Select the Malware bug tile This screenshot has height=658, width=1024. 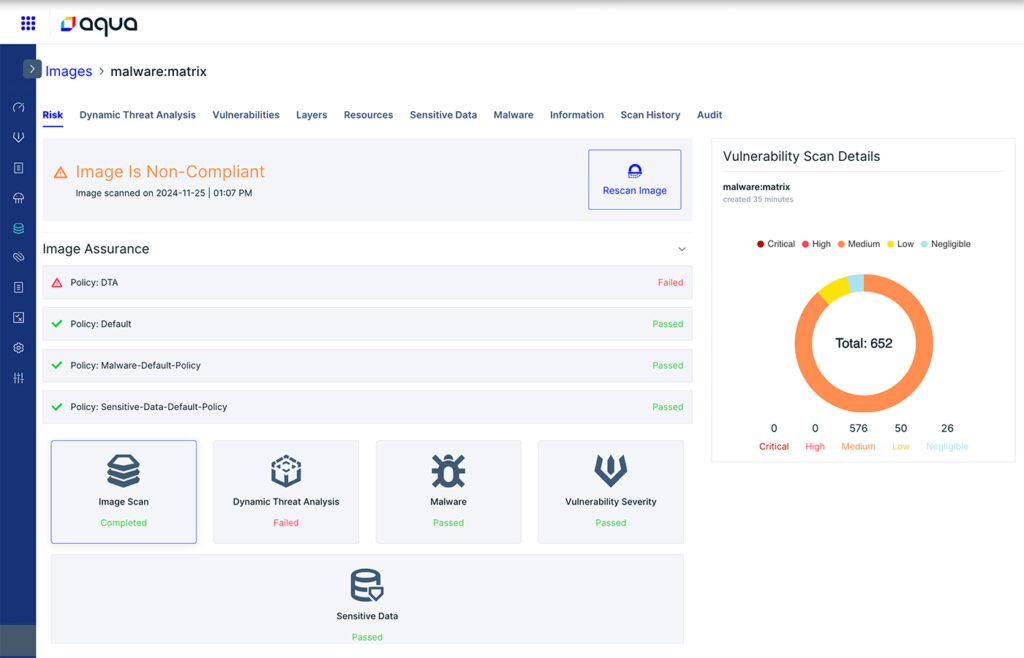(x=449, y=492)
